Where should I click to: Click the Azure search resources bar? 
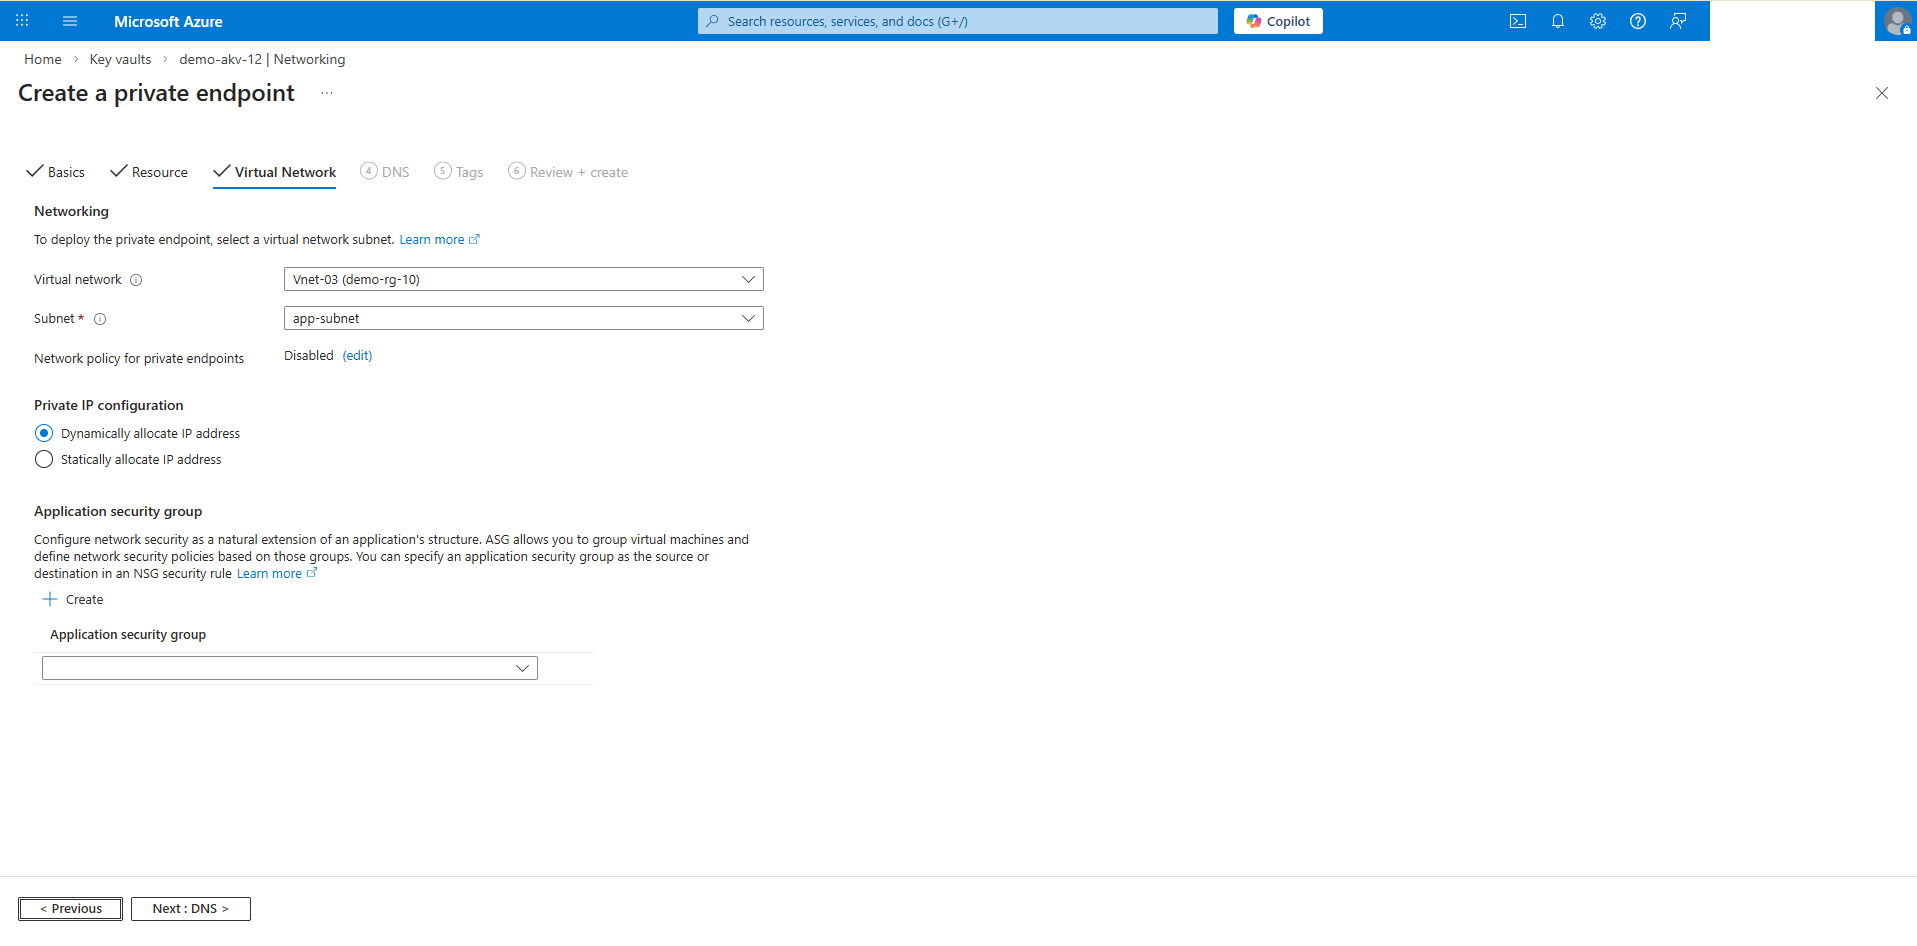(x=956, y=20)
